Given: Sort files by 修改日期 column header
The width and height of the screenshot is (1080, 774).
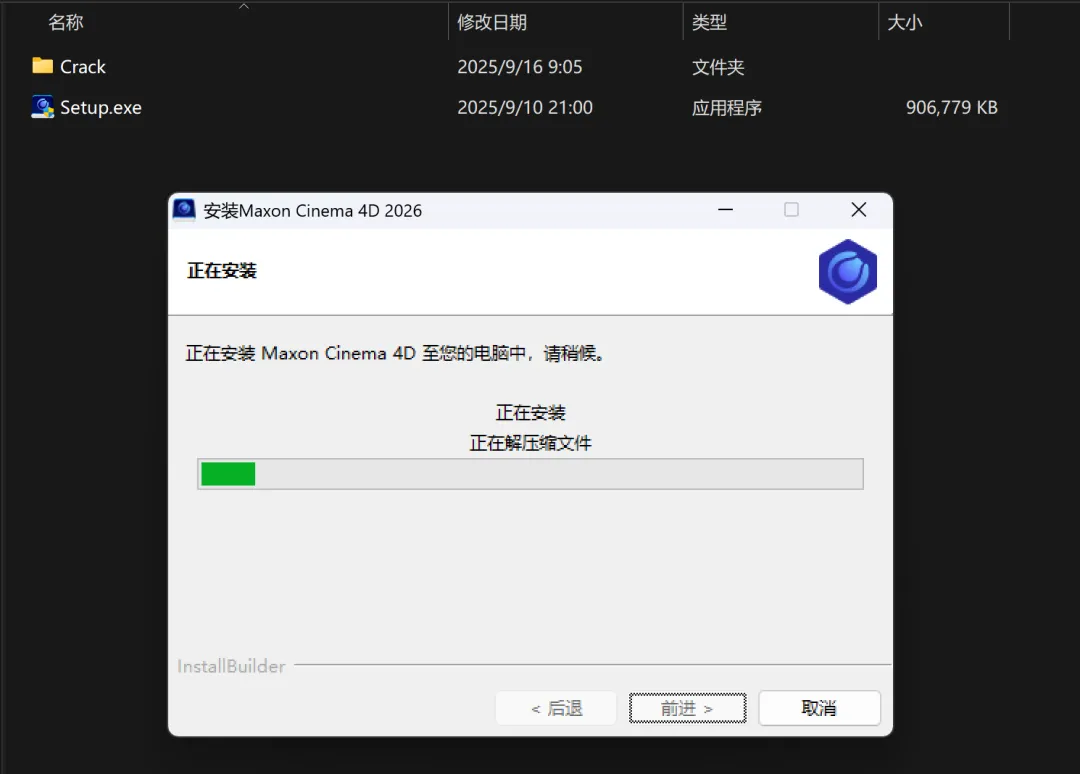Looking at the screenshot, I should tap(492, 23).
